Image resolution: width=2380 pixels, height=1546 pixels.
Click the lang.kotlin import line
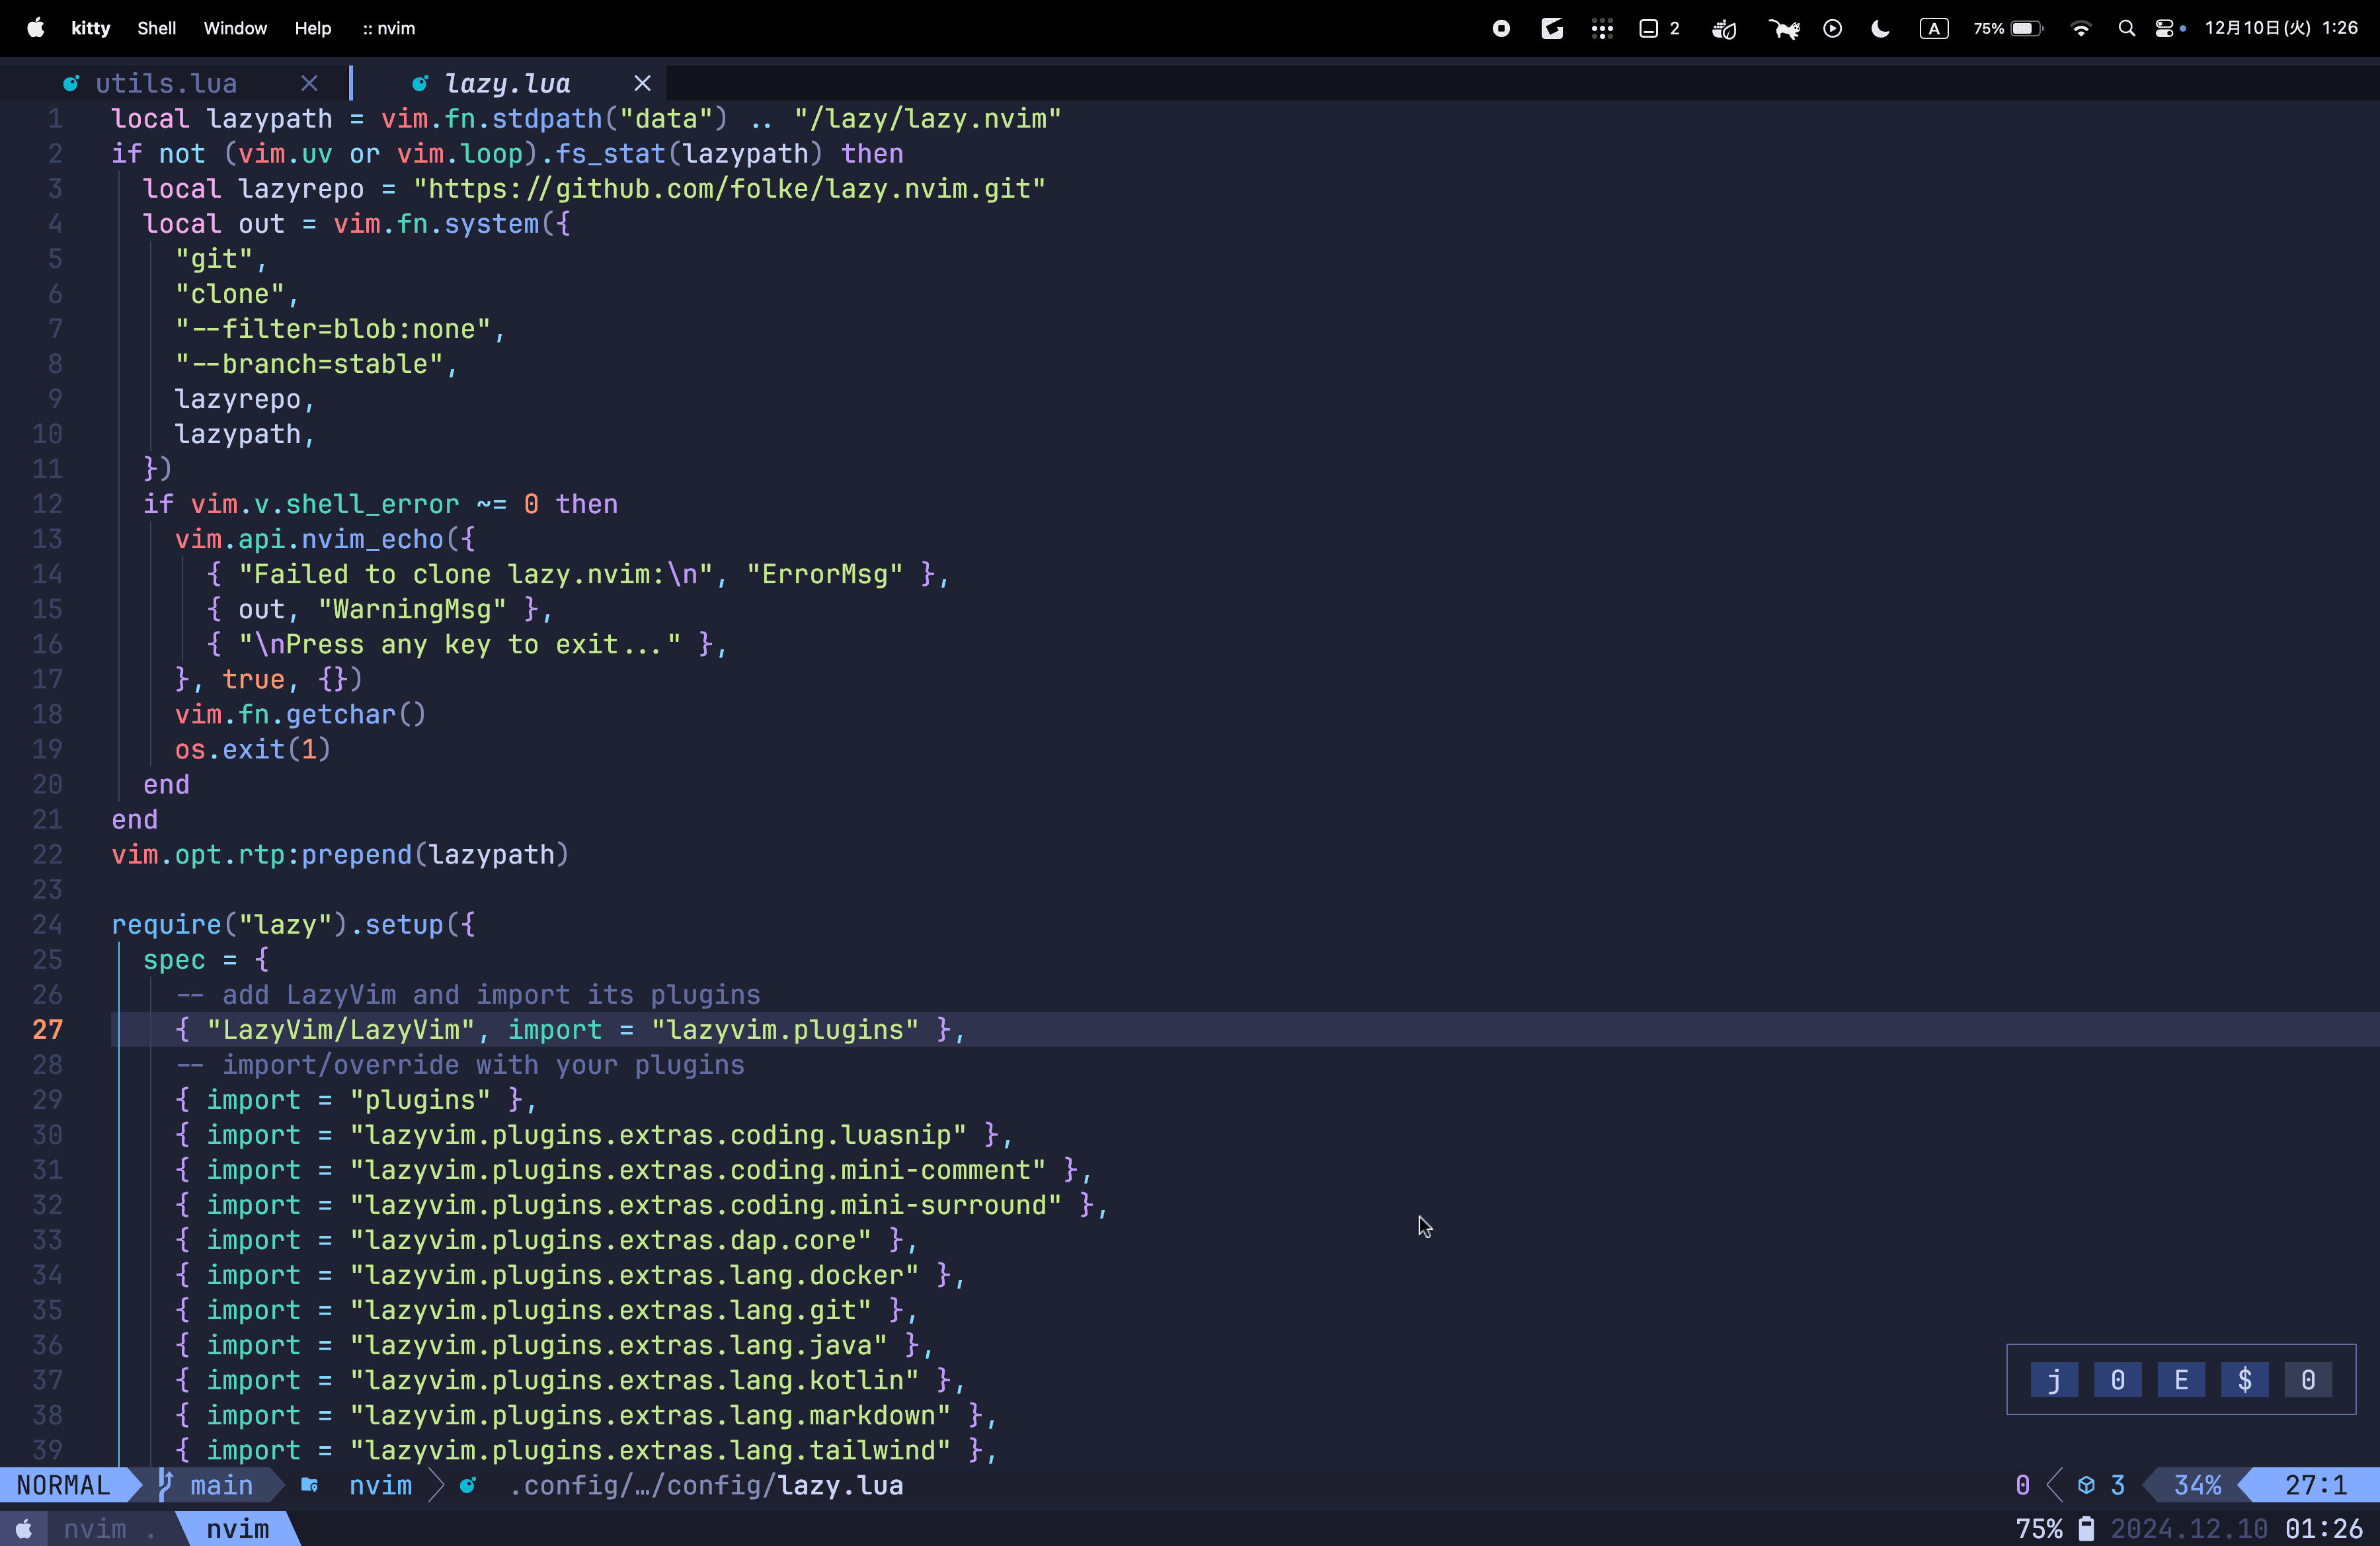coord(570,1379)
